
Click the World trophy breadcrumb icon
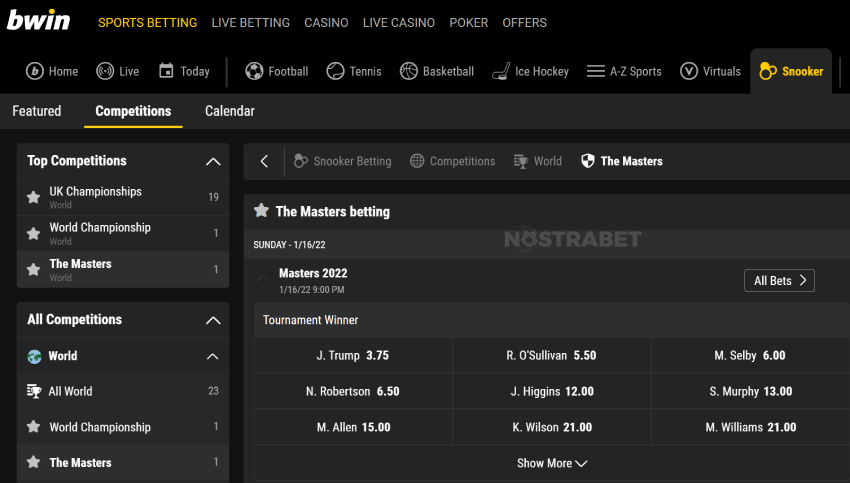tap(520, 161)
